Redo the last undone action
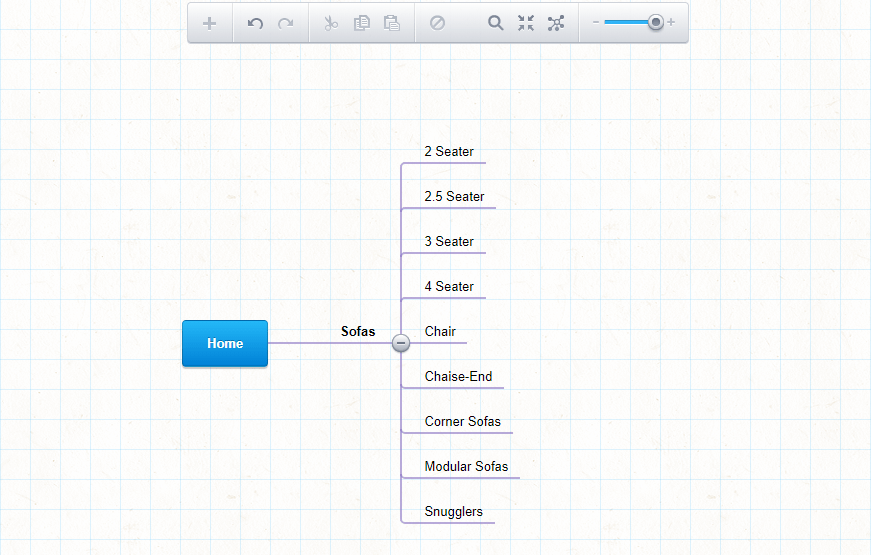The width and height of the screenshot is (871, 555). [286, 23]
